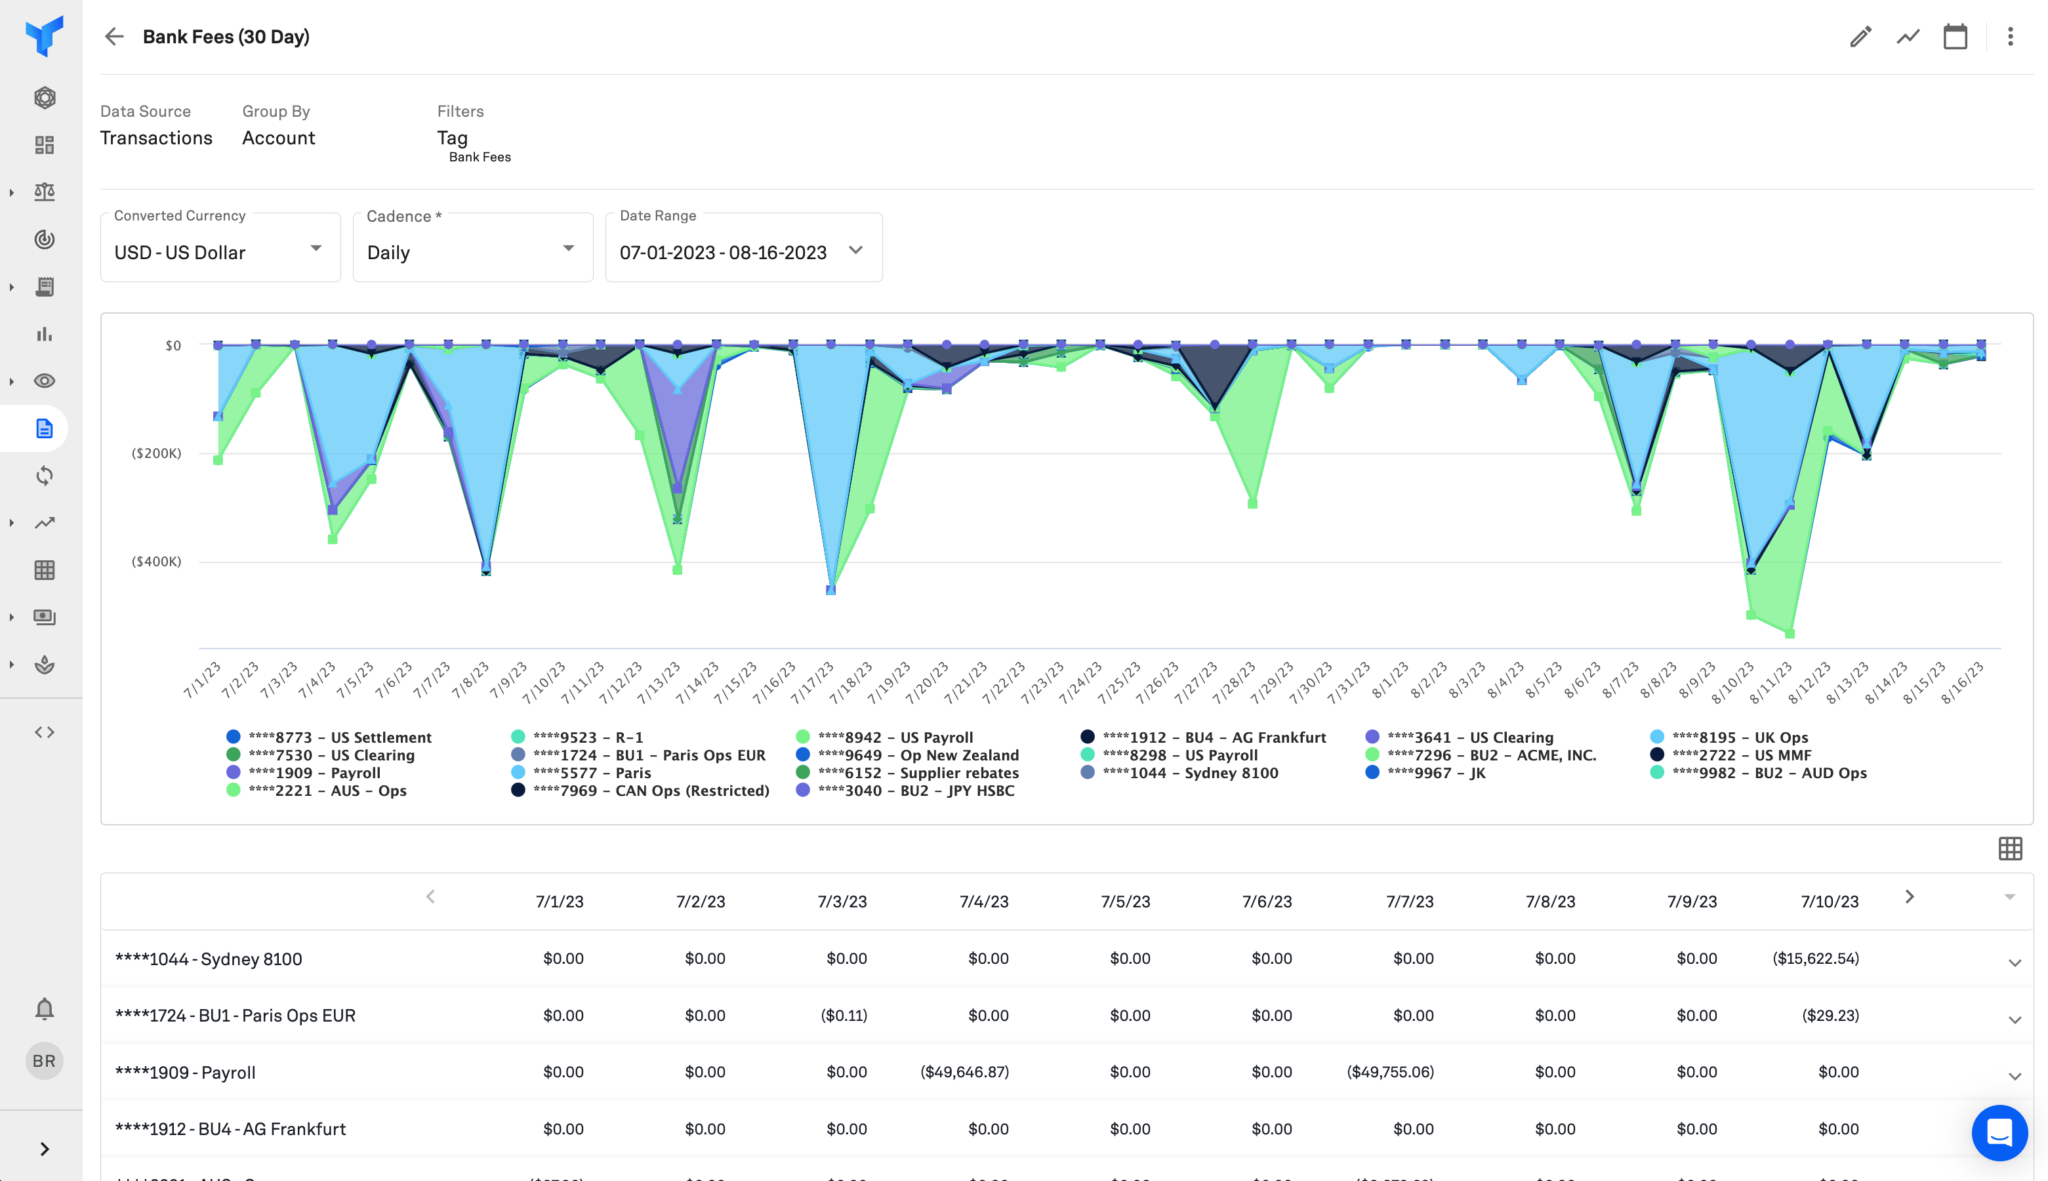The image size is (2048, 1181).
Task: Open the Cadence Daily dropdown
Action: pyautogui.click(x=472, y=252)
